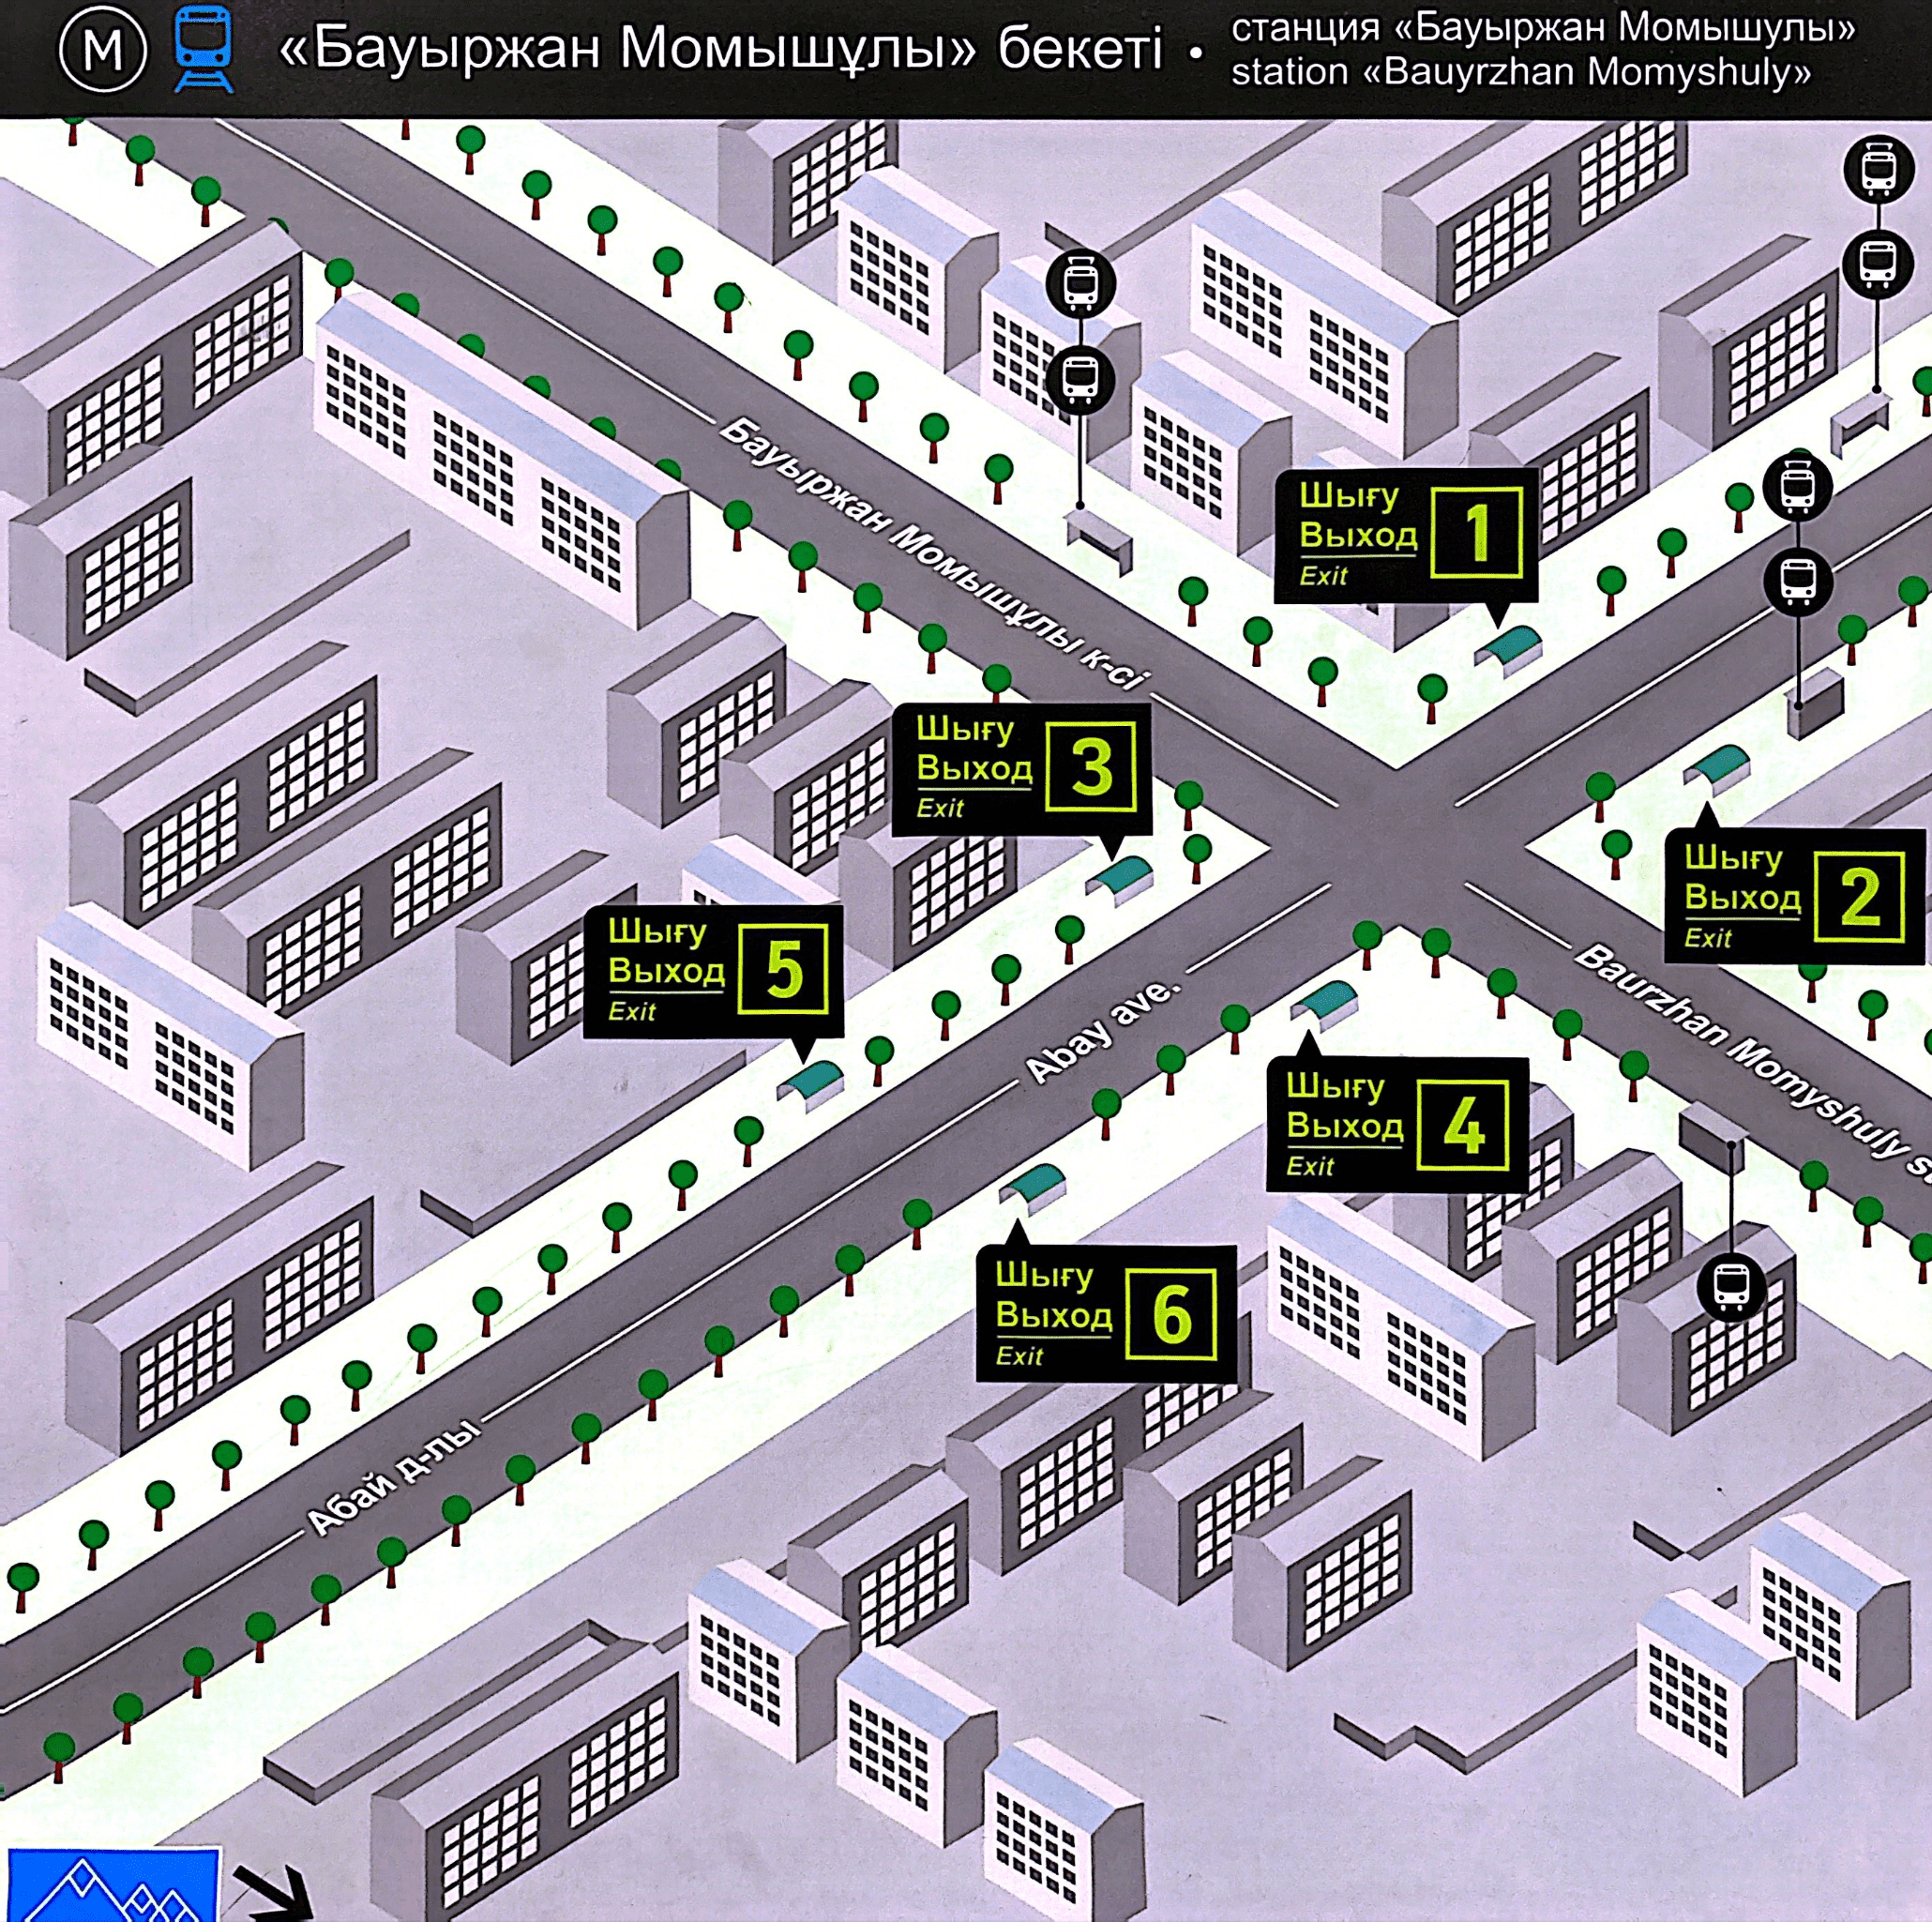Click the Metro M circle logo
This screenshot has width=1932, height=1922.
pyautogui.click(x=103, y=49)
